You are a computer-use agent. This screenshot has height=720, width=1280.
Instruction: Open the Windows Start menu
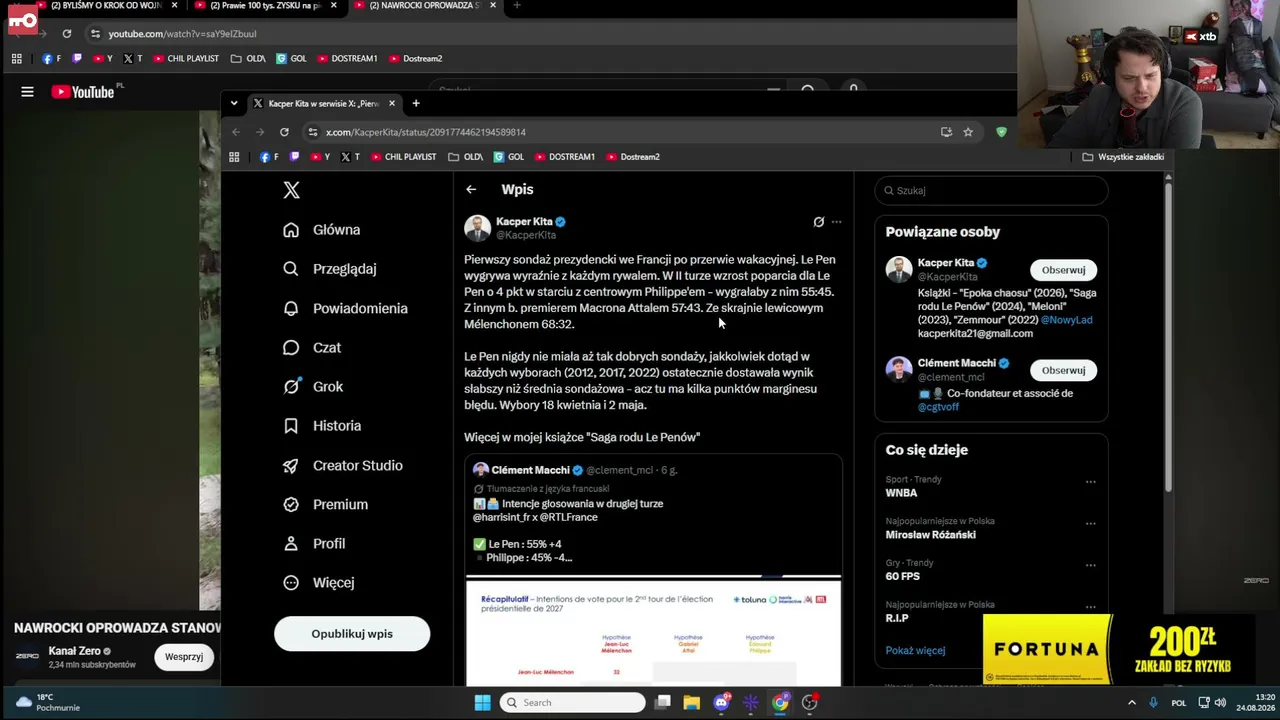tap(482, 703)
